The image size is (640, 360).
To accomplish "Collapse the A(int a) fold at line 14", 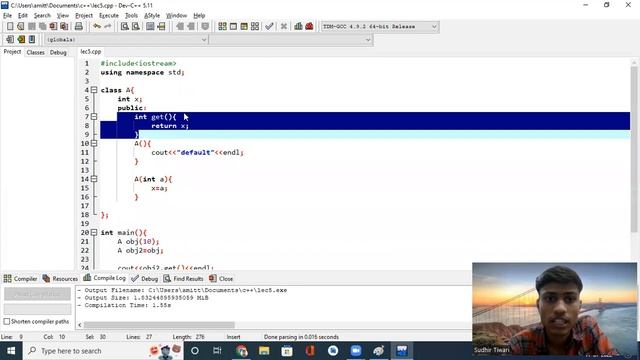I will (94, 179).
